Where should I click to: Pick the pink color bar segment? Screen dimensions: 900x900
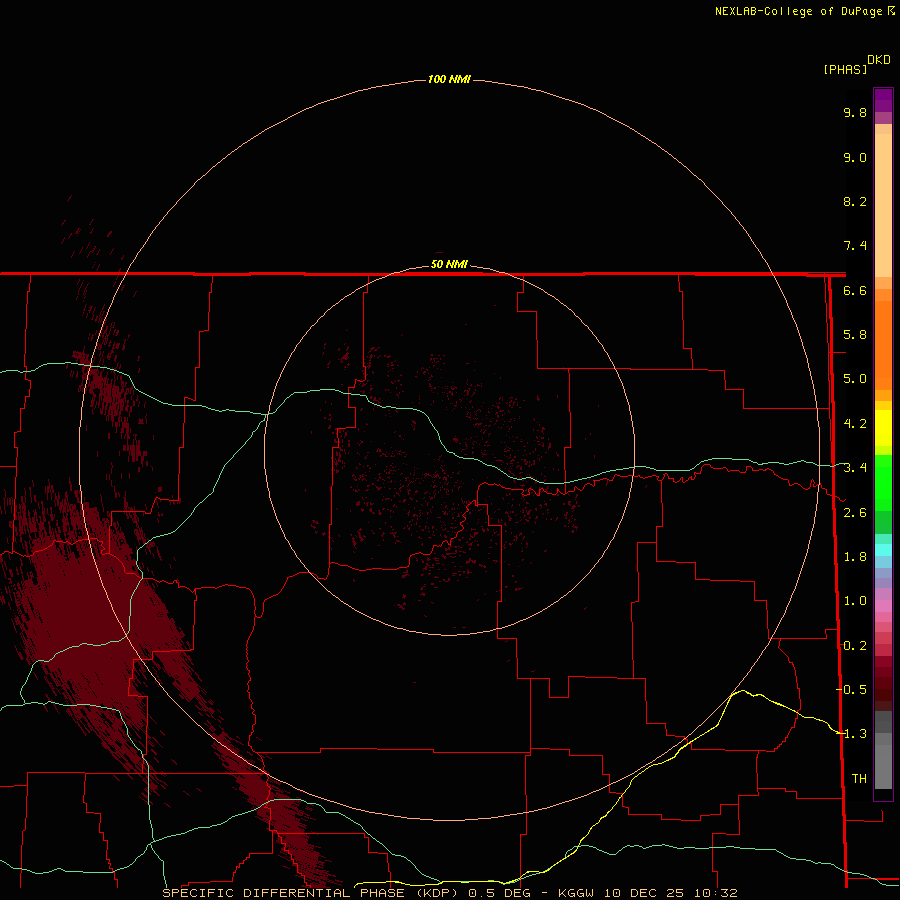click(883, 606)
